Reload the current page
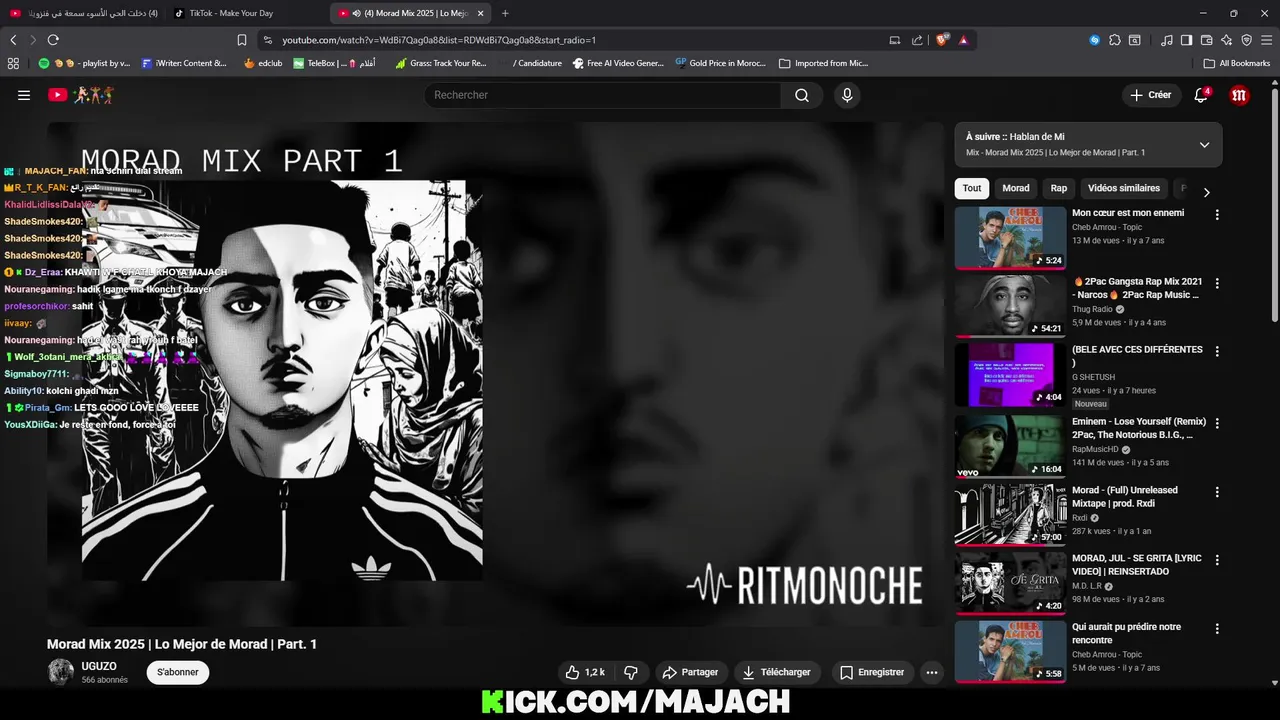The width and height of the screenshot is (1280, 720). tap(53, 40)
